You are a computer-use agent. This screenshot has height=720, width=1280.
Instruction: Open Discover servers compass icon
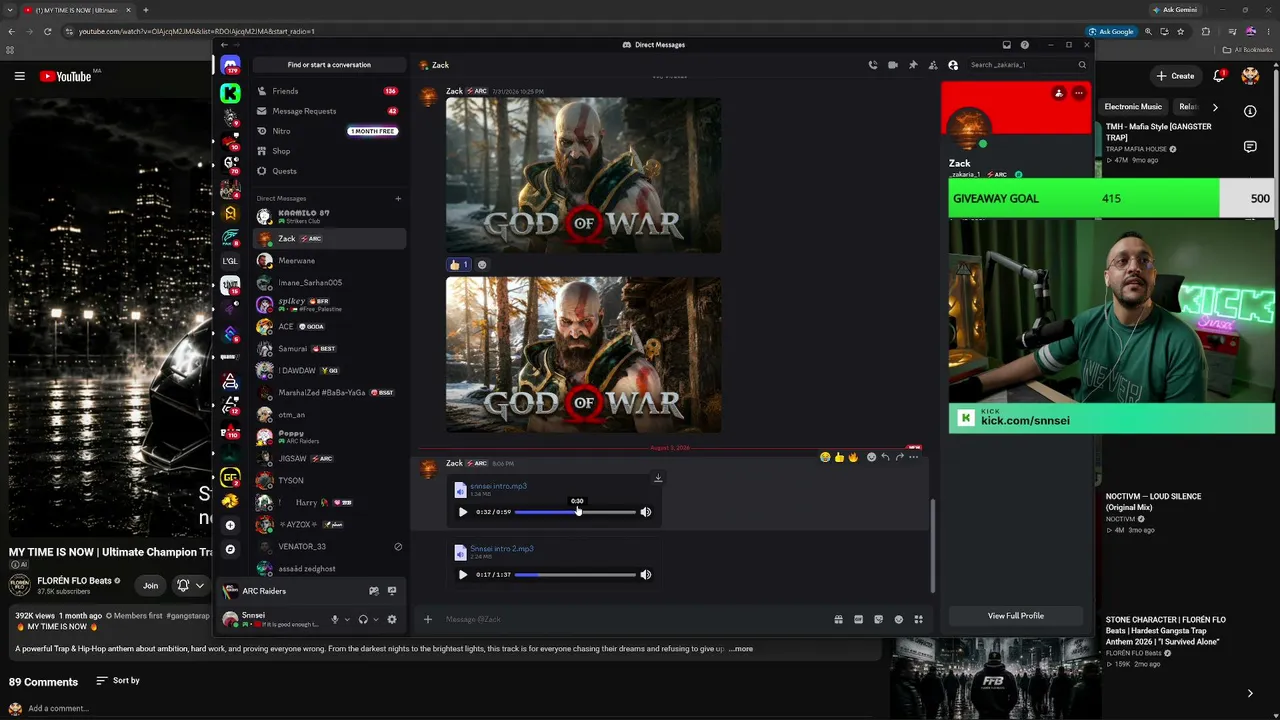pyautogui.click(x=230, y=549)
